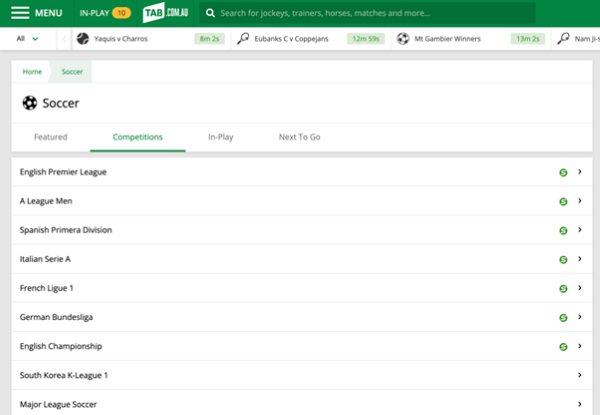Click the search magnifier icon
This screenshot has height=415, width=600.
click(210, 13)
